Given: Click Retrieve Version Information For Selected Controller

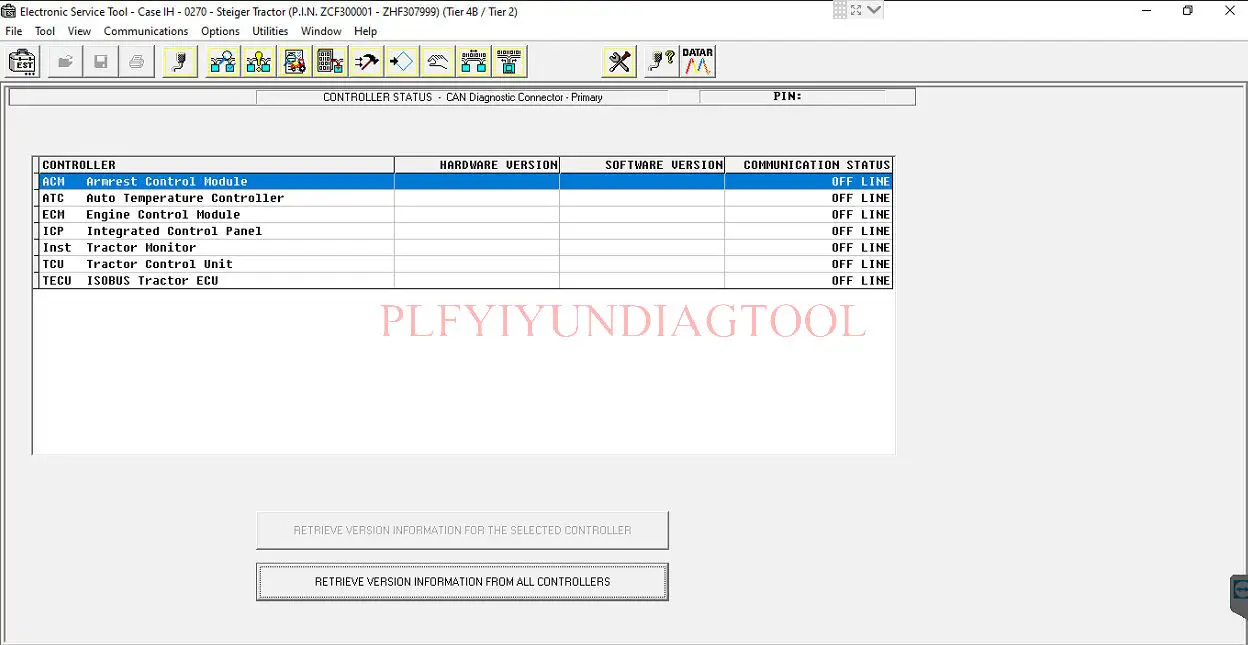Looking at the screenshot, I should 462,530.
